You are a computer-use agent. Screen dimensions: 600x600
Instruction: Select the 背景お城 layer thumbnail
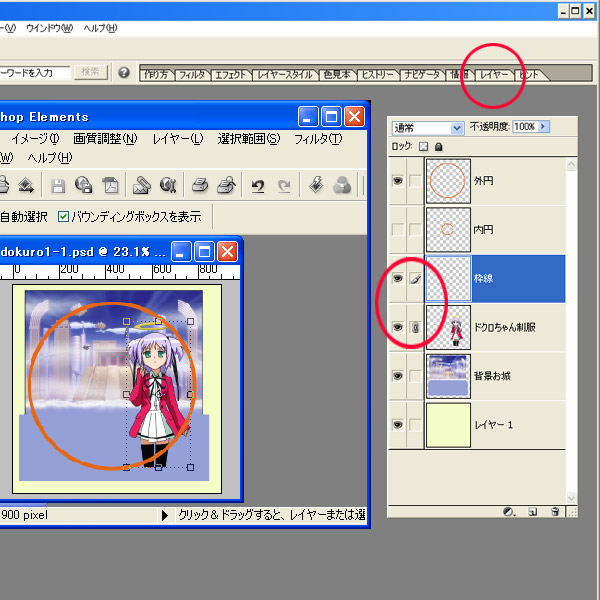point(448,376)
